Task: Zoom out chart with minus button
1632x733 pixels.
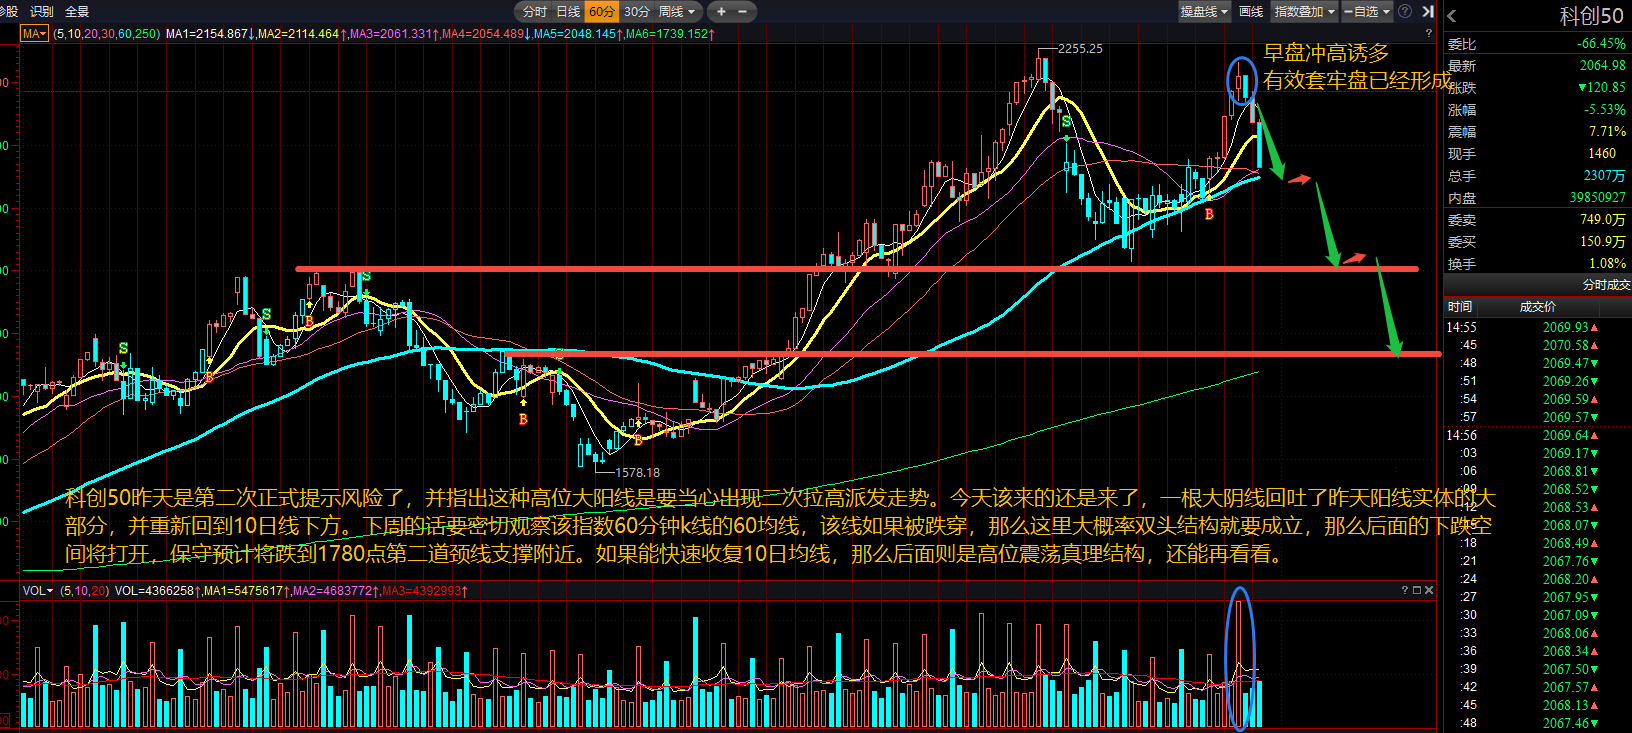Action: pos(742,12)
